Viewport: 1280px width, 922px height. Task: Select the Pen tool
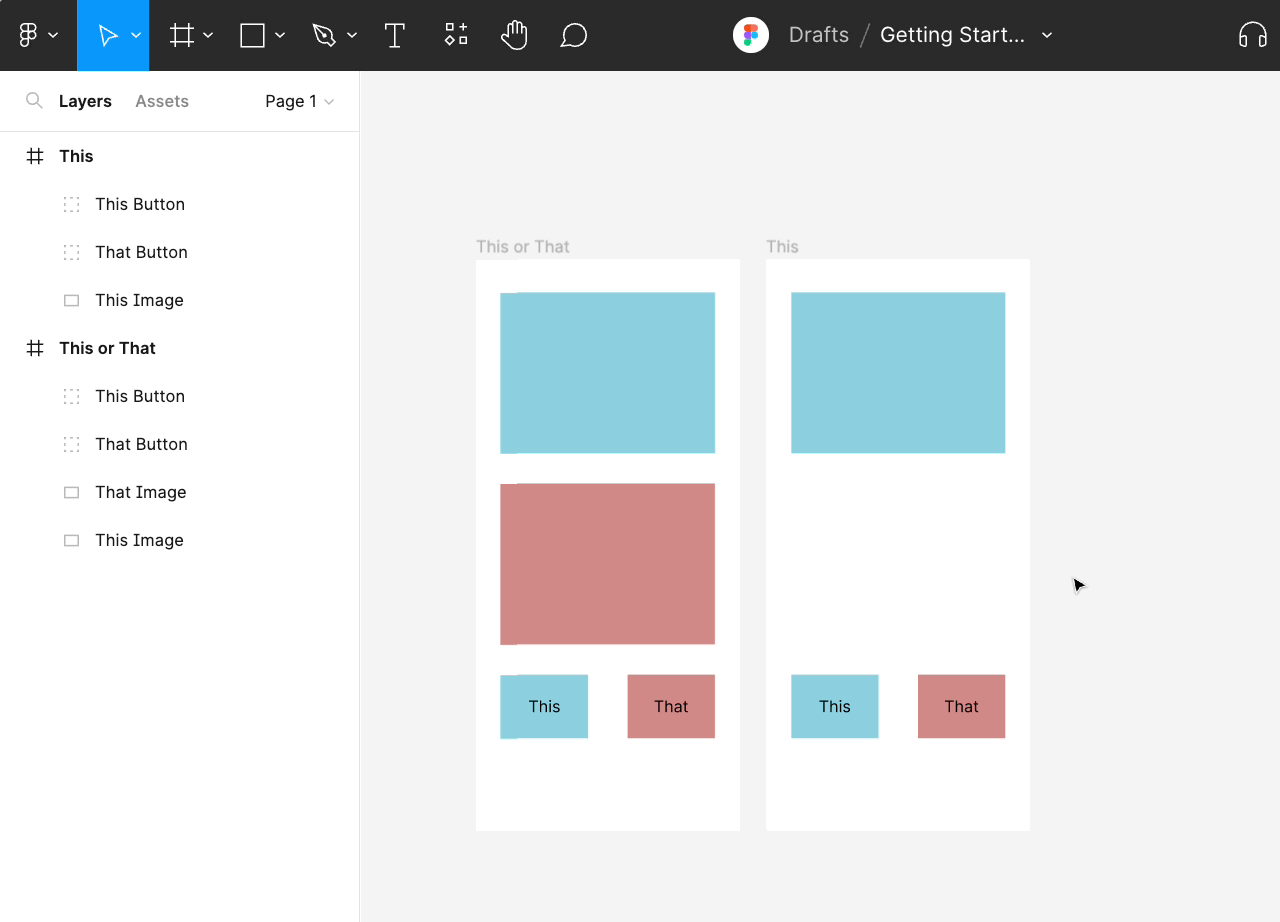[x=324, y=36]
